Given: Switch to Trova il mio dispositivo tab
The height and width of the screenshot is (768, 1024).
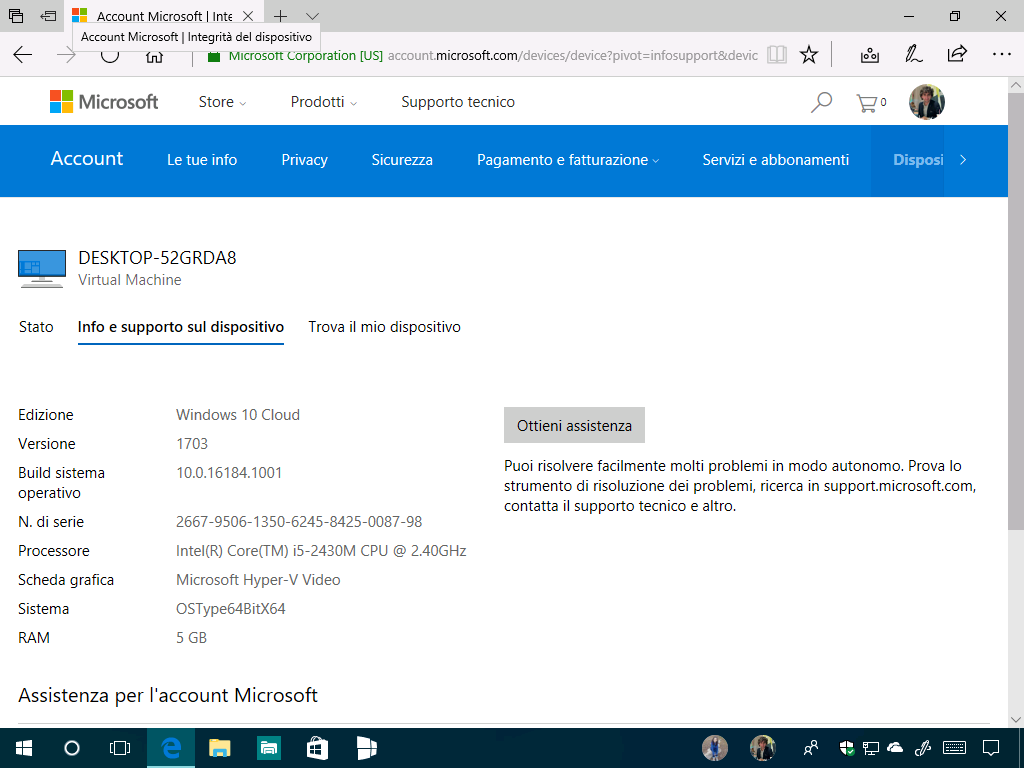Looking at the screenshot, I should tap(384, 327).
